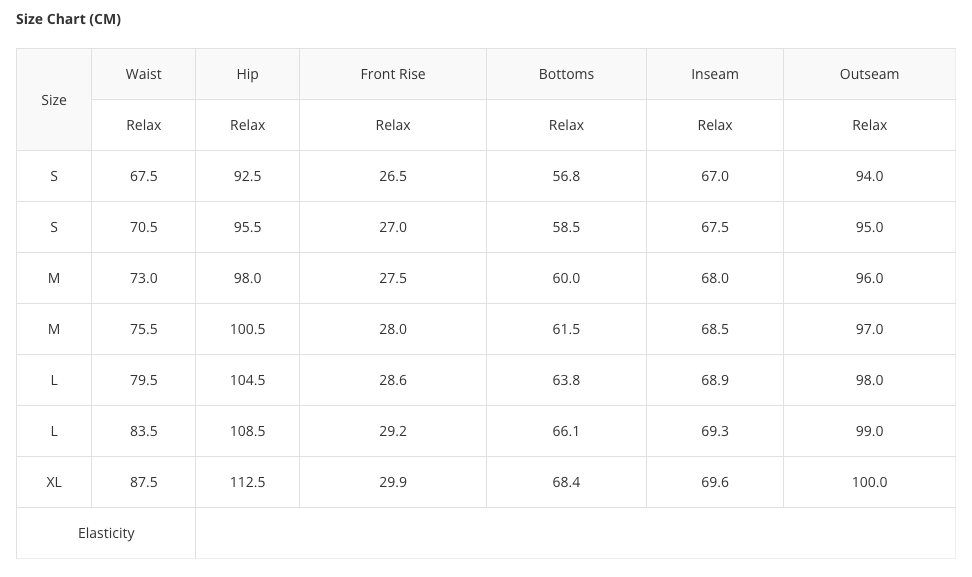Click the 29.9 front rise value
The width and height of the screenshot is (972, 577).
click(392, 482)
